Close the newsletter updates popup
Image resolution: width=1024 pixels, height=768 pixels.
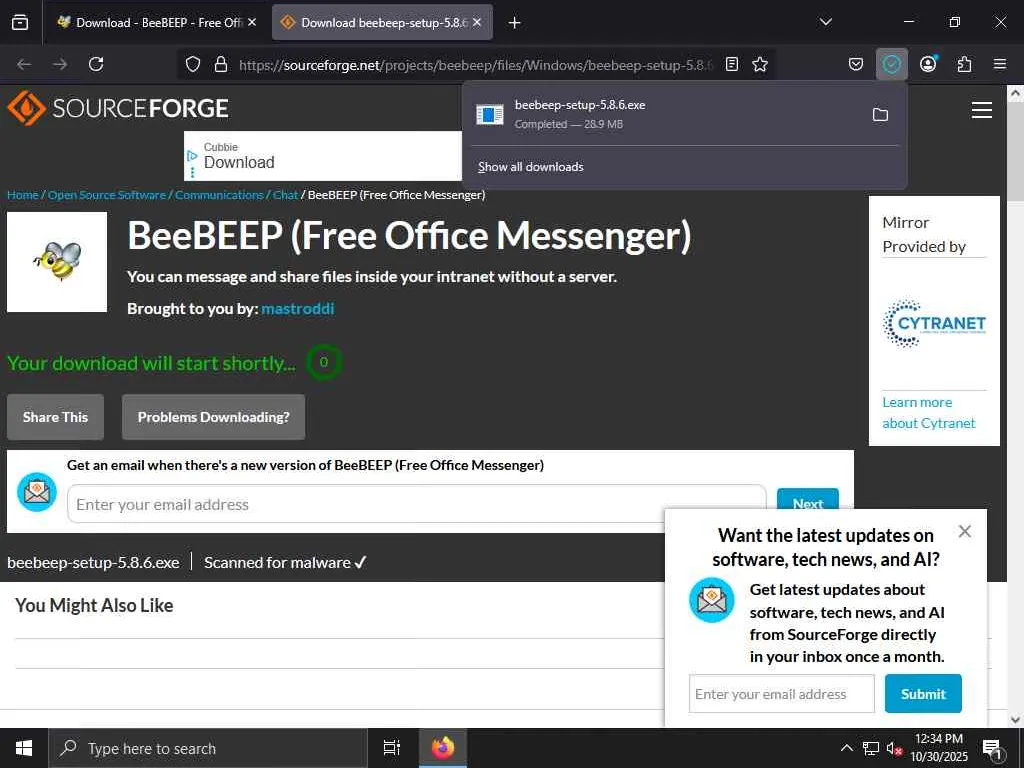pos(965,531)
